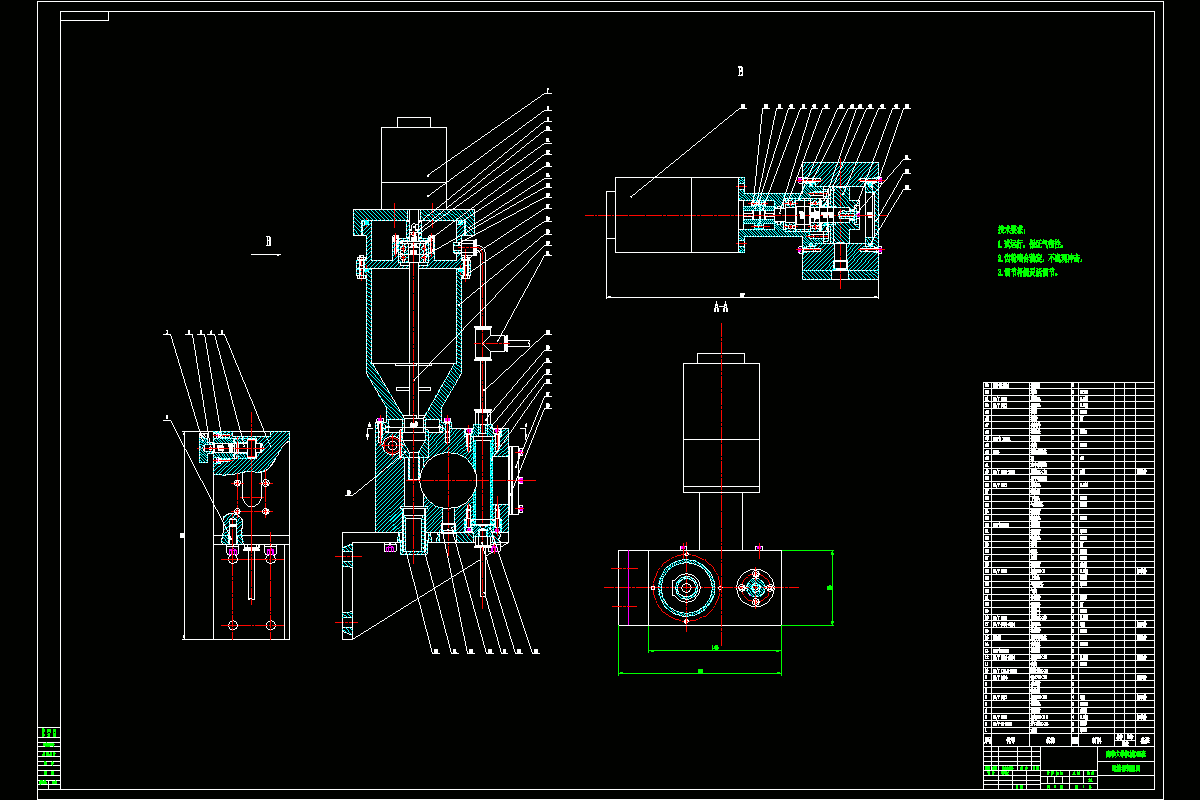Click the A-A section view label
Image resolution: width=1200 pixels, height=800 pixels.
pyautogui.click(x=719, y=308)
